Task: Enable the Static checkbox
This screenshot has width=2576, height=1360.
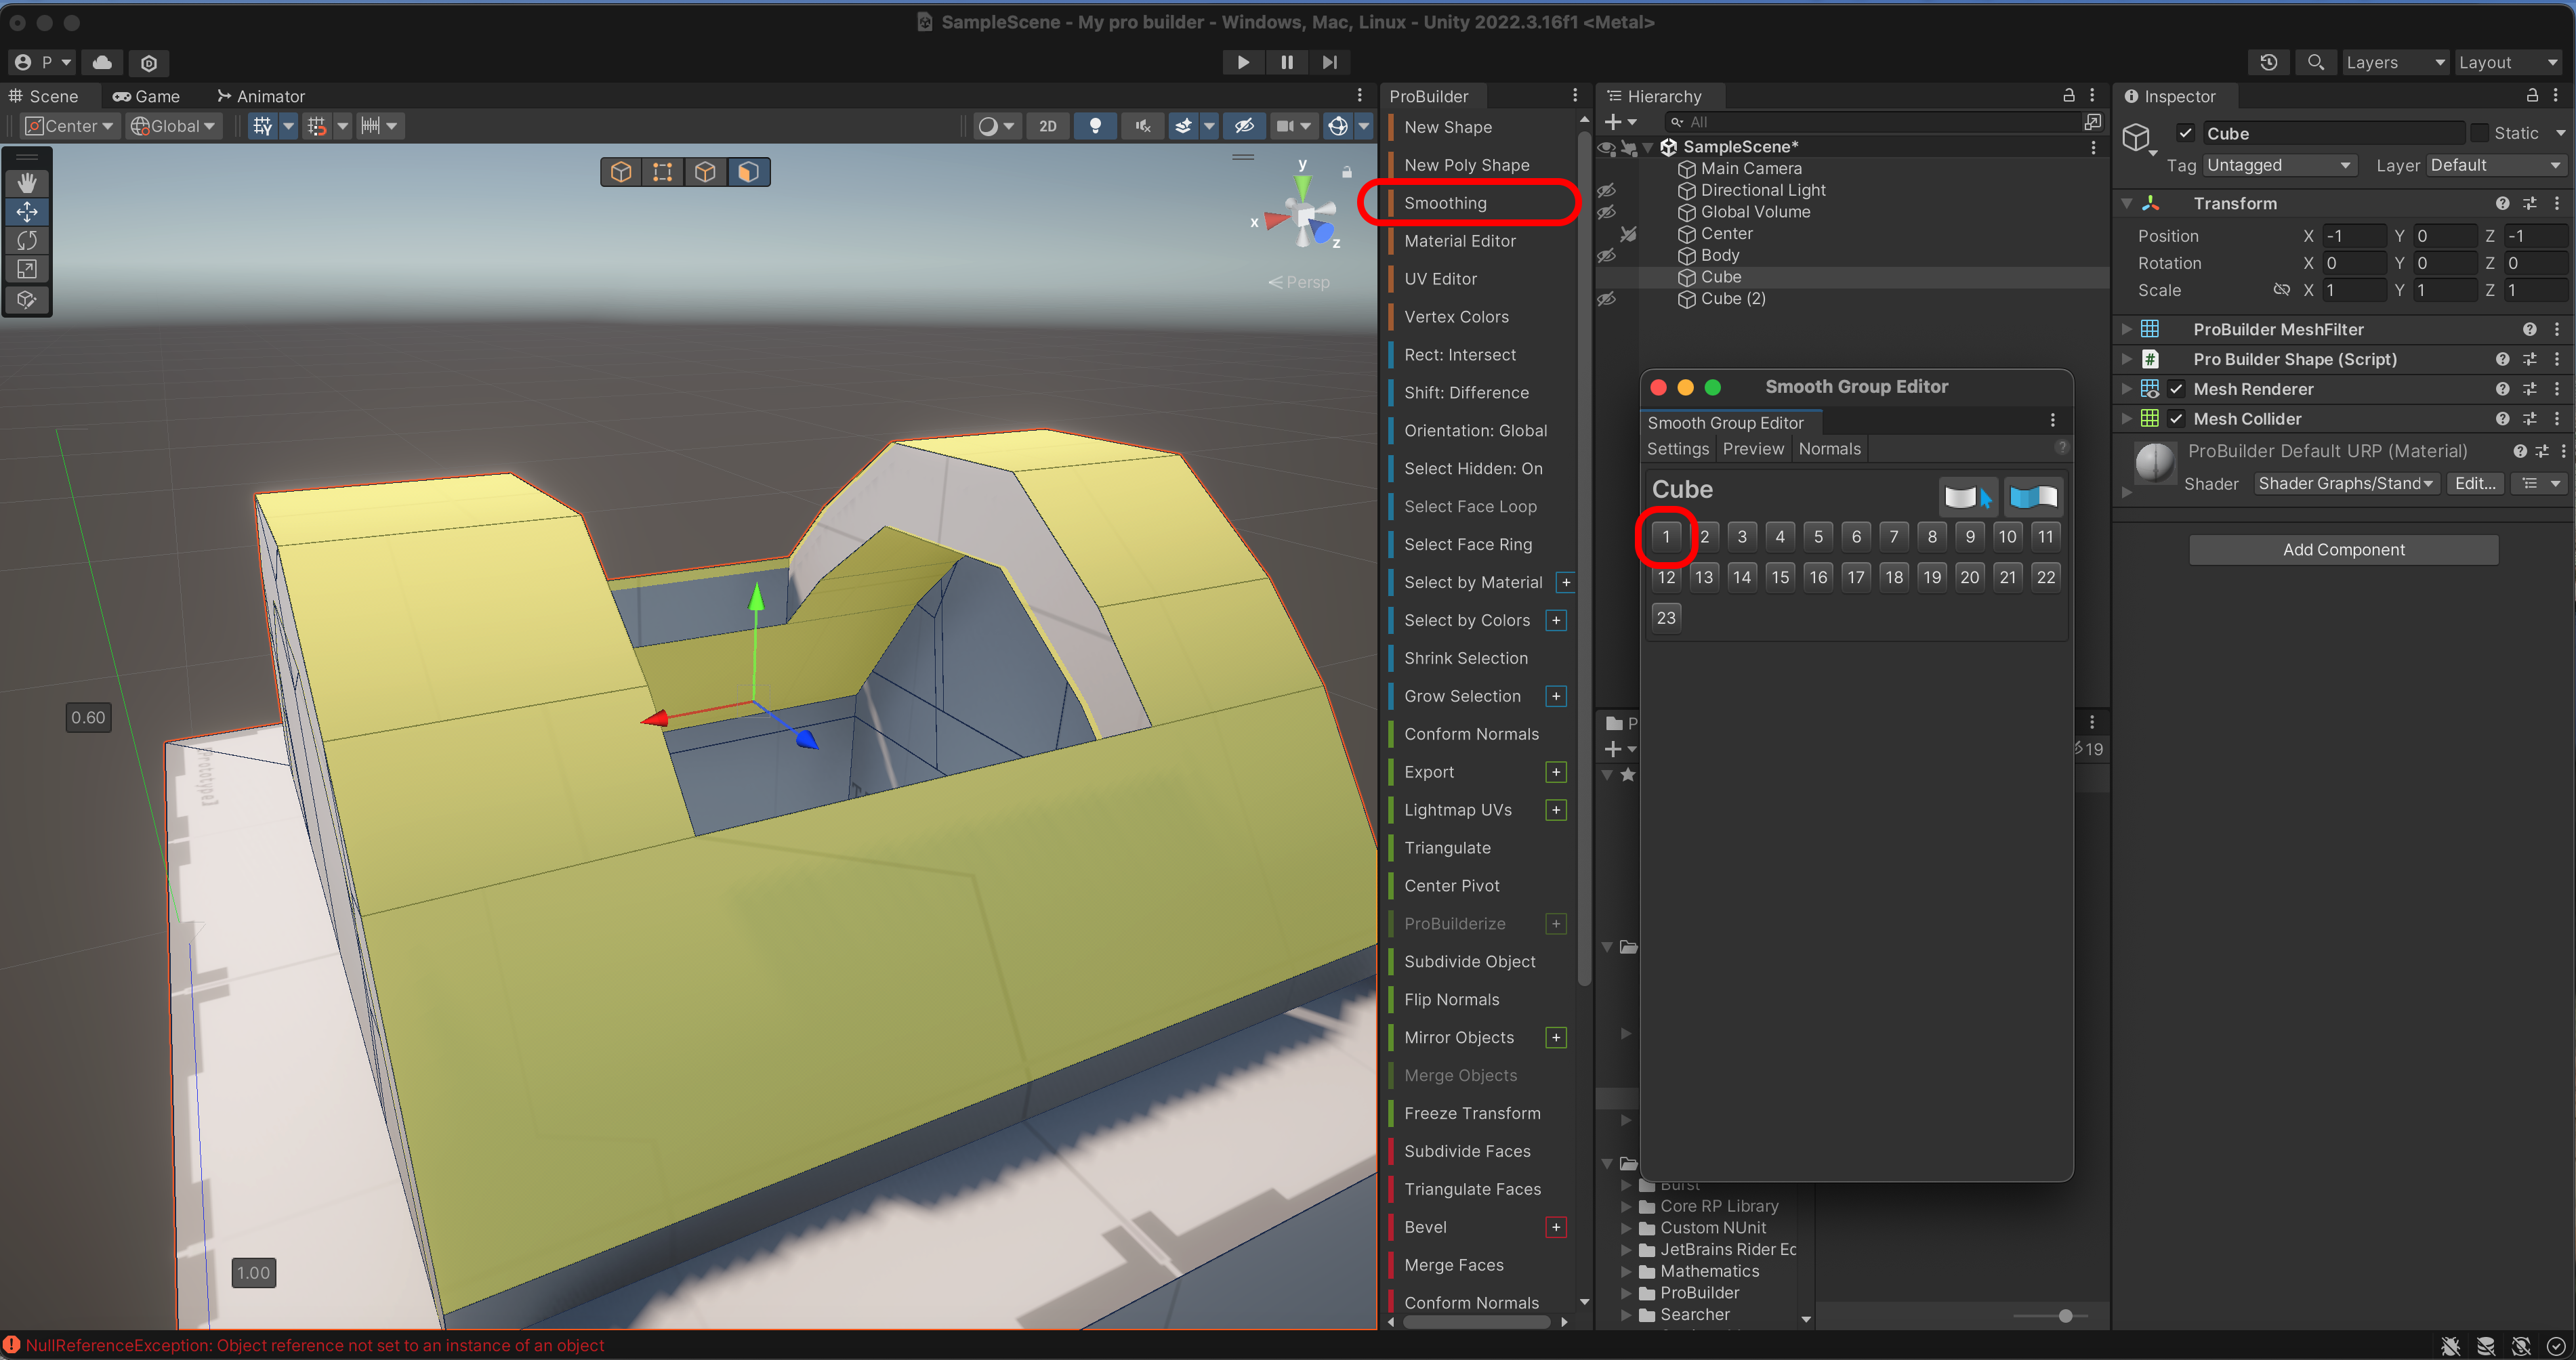Action: (2480, 133)
